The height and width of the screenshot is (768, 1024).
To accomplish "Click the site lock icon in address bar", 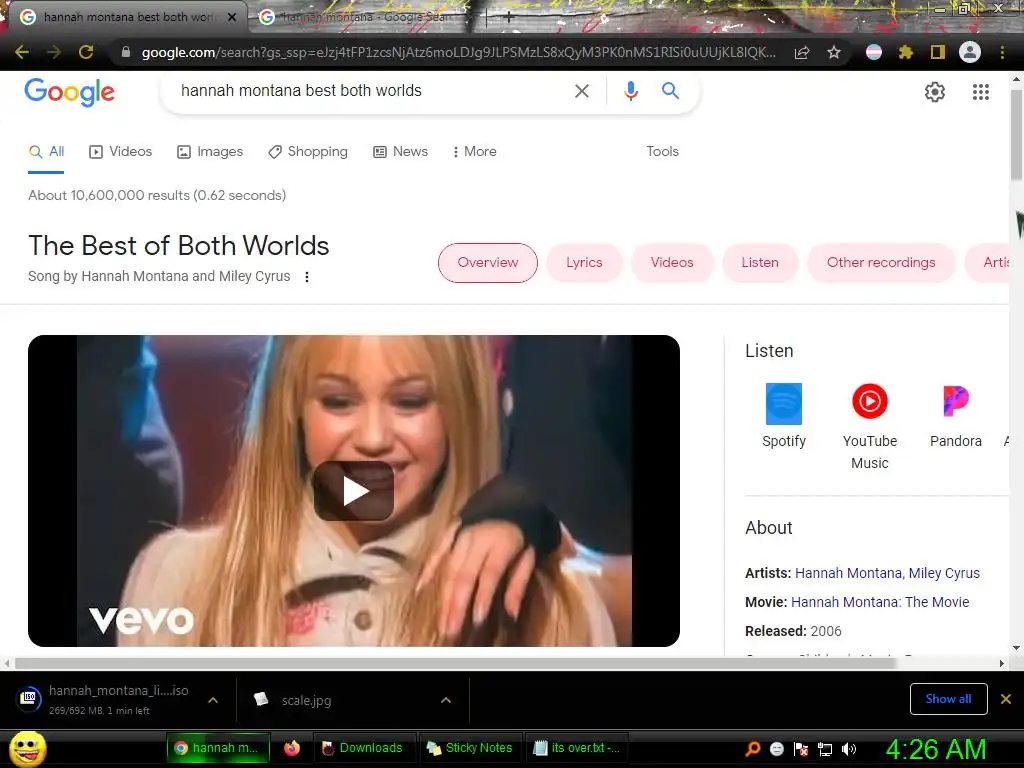I will (126, 52).
